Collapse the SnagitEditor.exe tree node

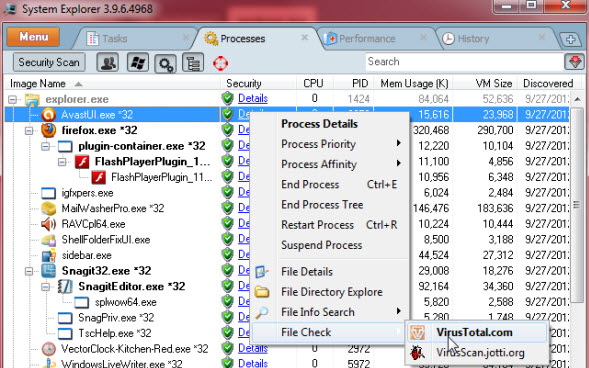(x=45, y=287)
